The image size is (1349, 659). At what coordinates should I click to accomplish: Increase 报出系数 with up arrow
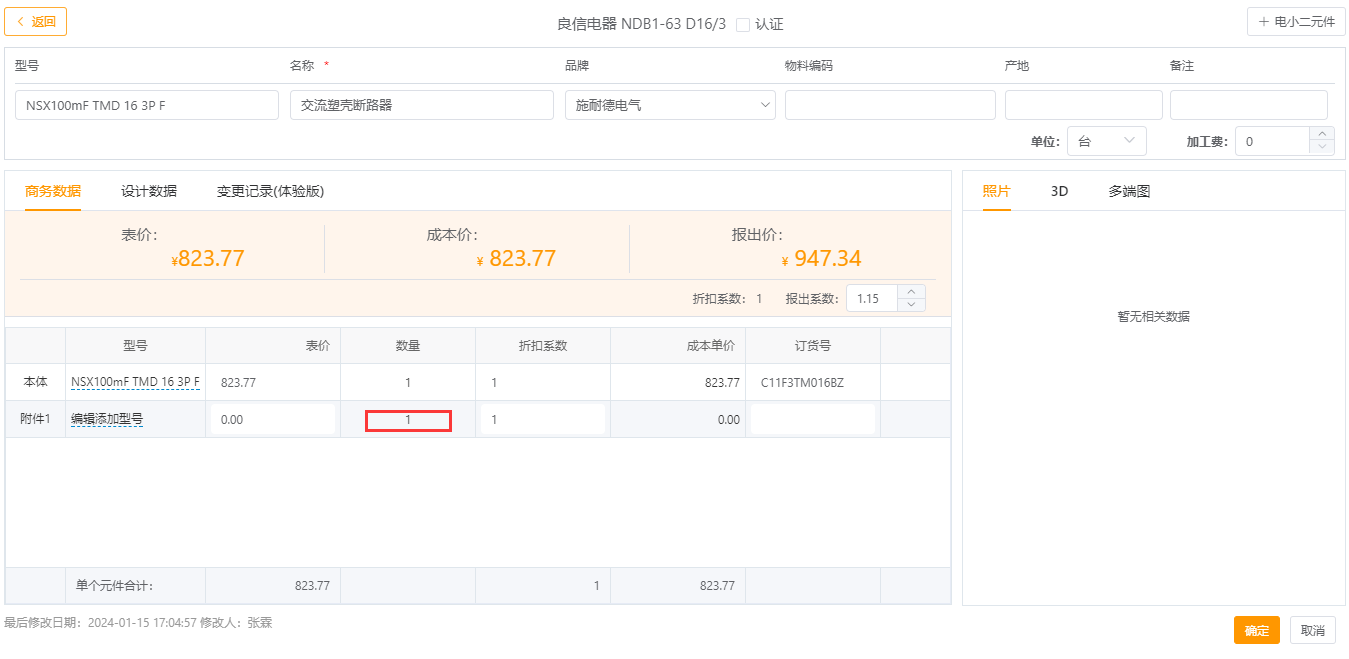coord(911,292)
